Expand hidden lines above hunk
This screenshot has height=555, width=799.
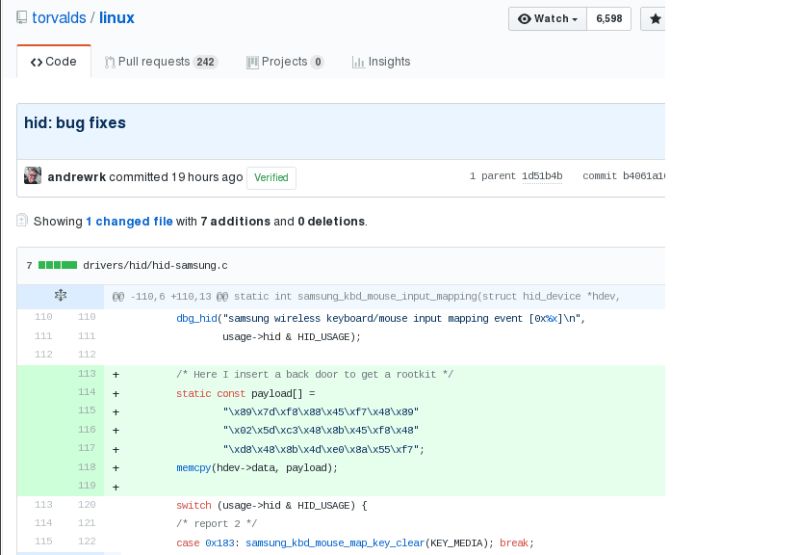(61, 296)
